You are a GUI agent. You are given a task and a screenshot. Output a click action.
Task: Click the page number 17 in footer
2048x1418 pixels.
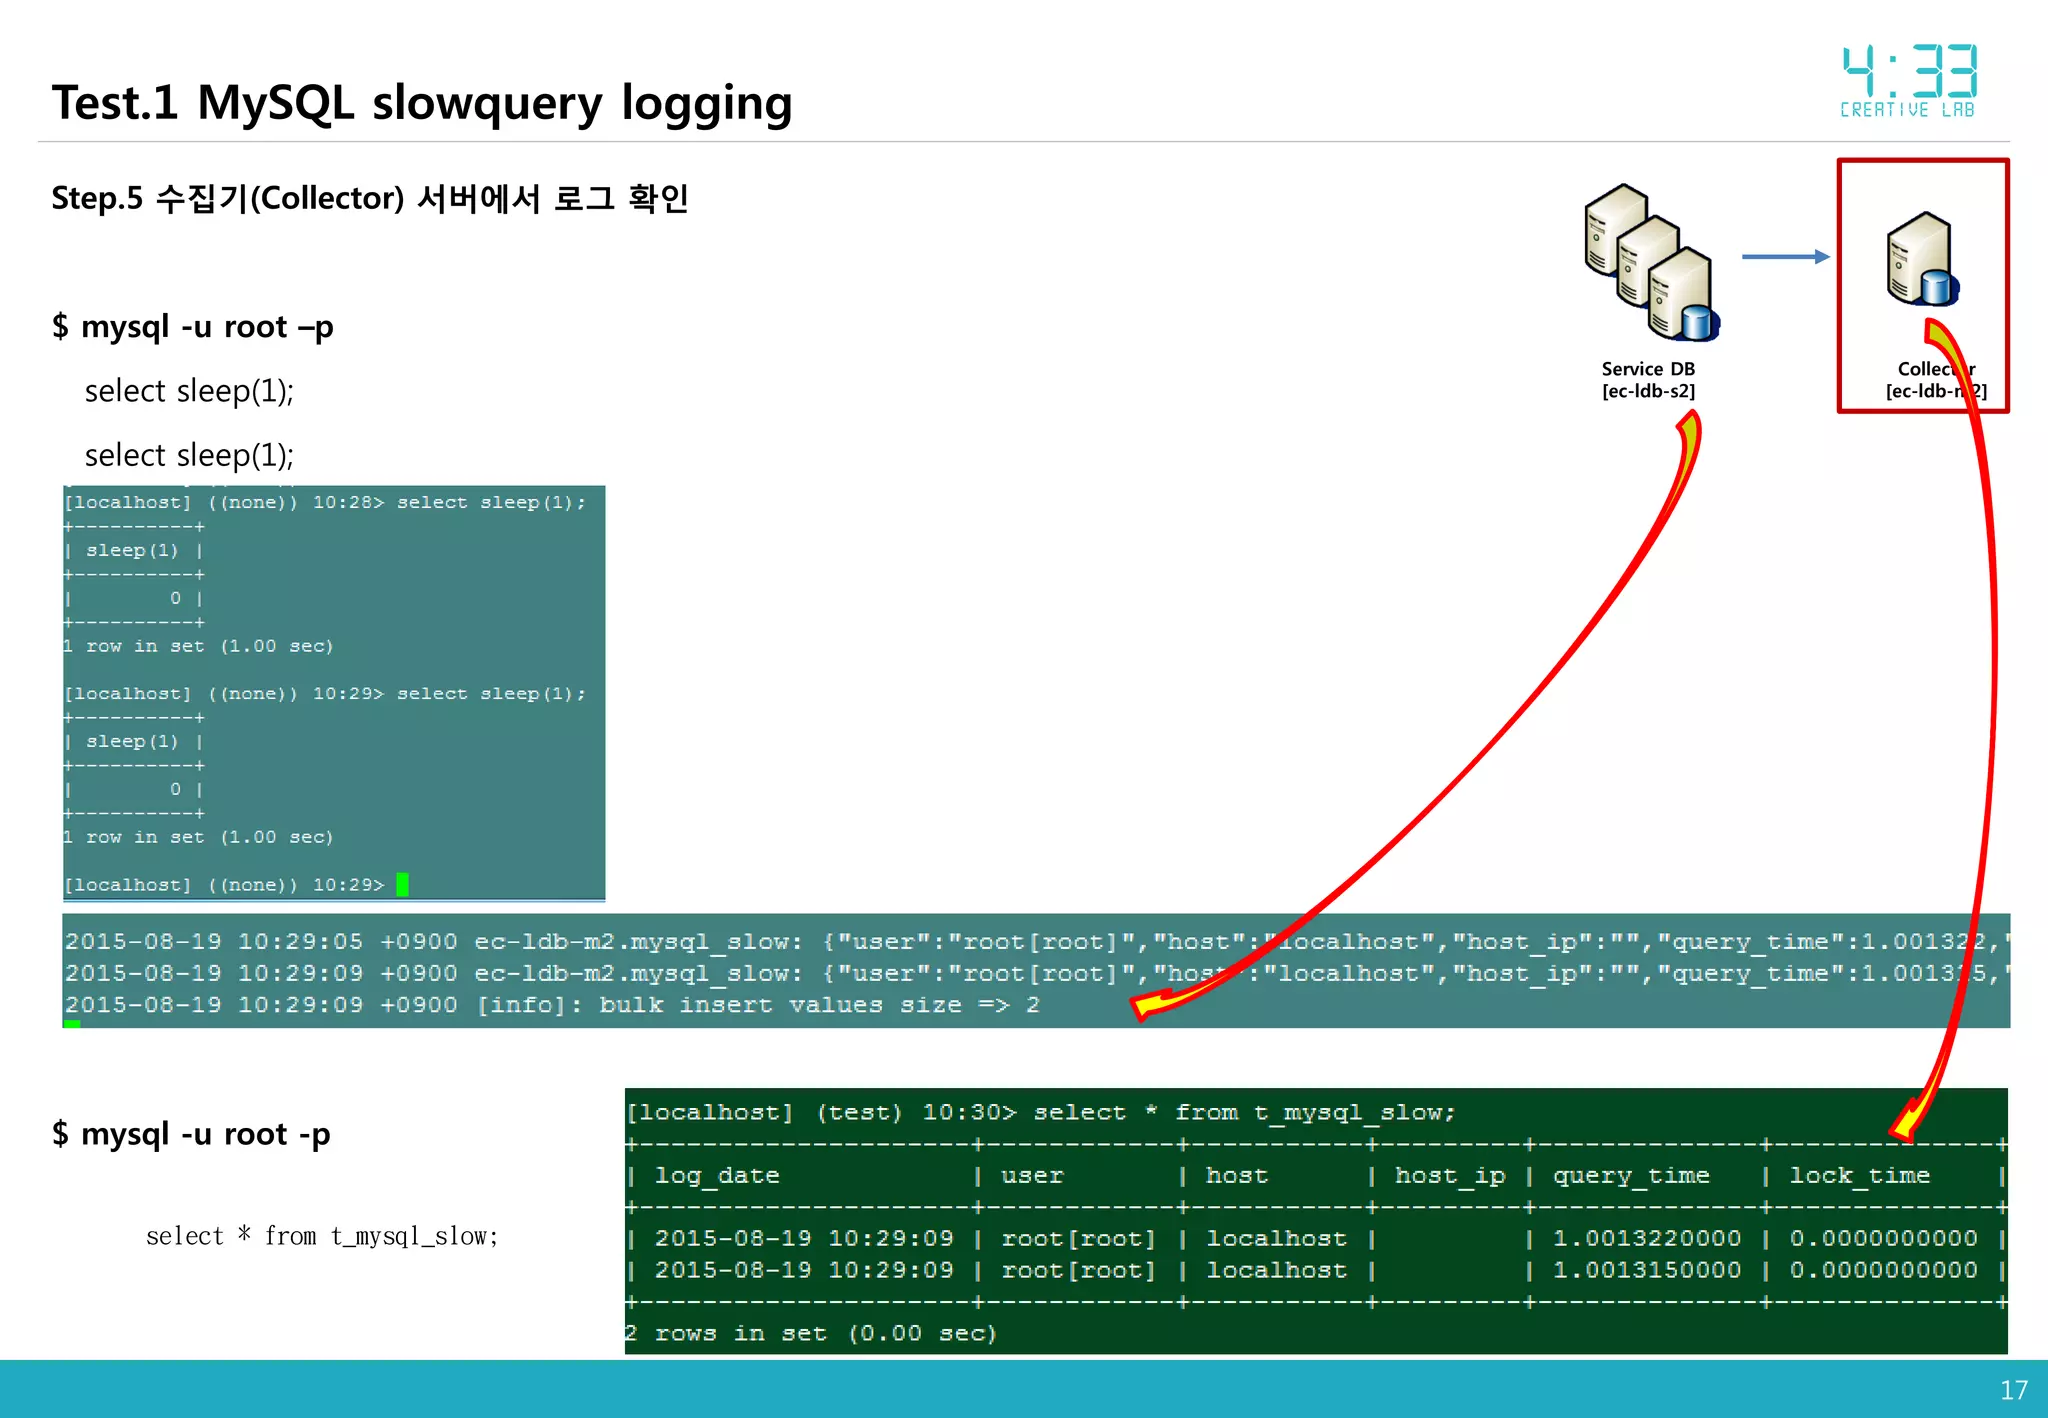coord(2013,1390)
